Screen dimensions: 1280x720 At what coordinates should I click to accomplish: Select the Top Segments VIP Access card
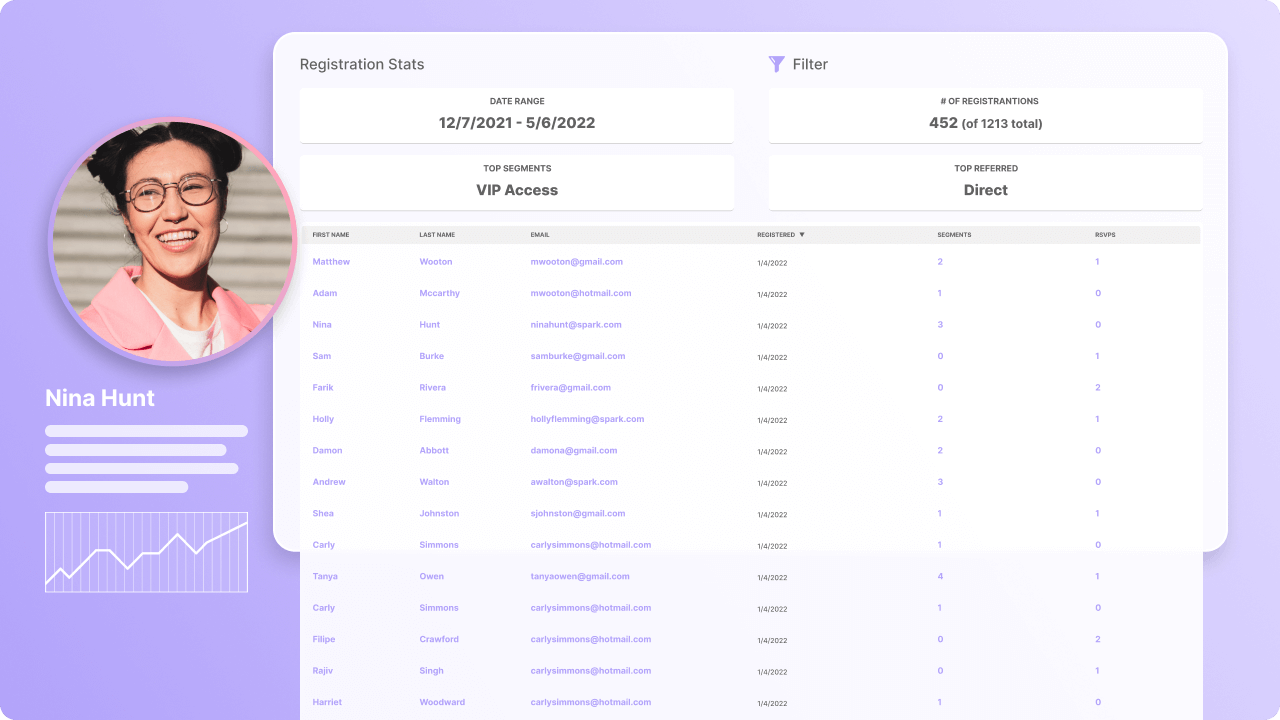tap(516, 182)
